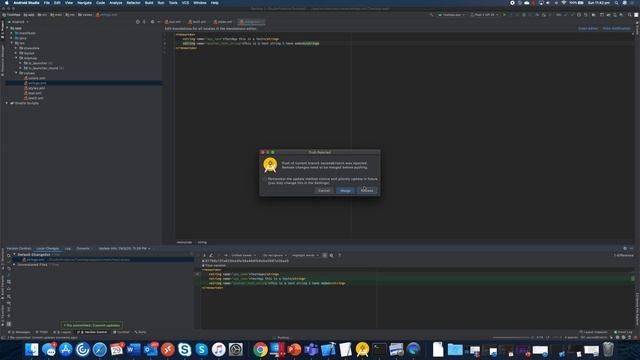The height and width of the screenshot is (360, 640).
Task: Open the File menu
Action: coord(47,3)
